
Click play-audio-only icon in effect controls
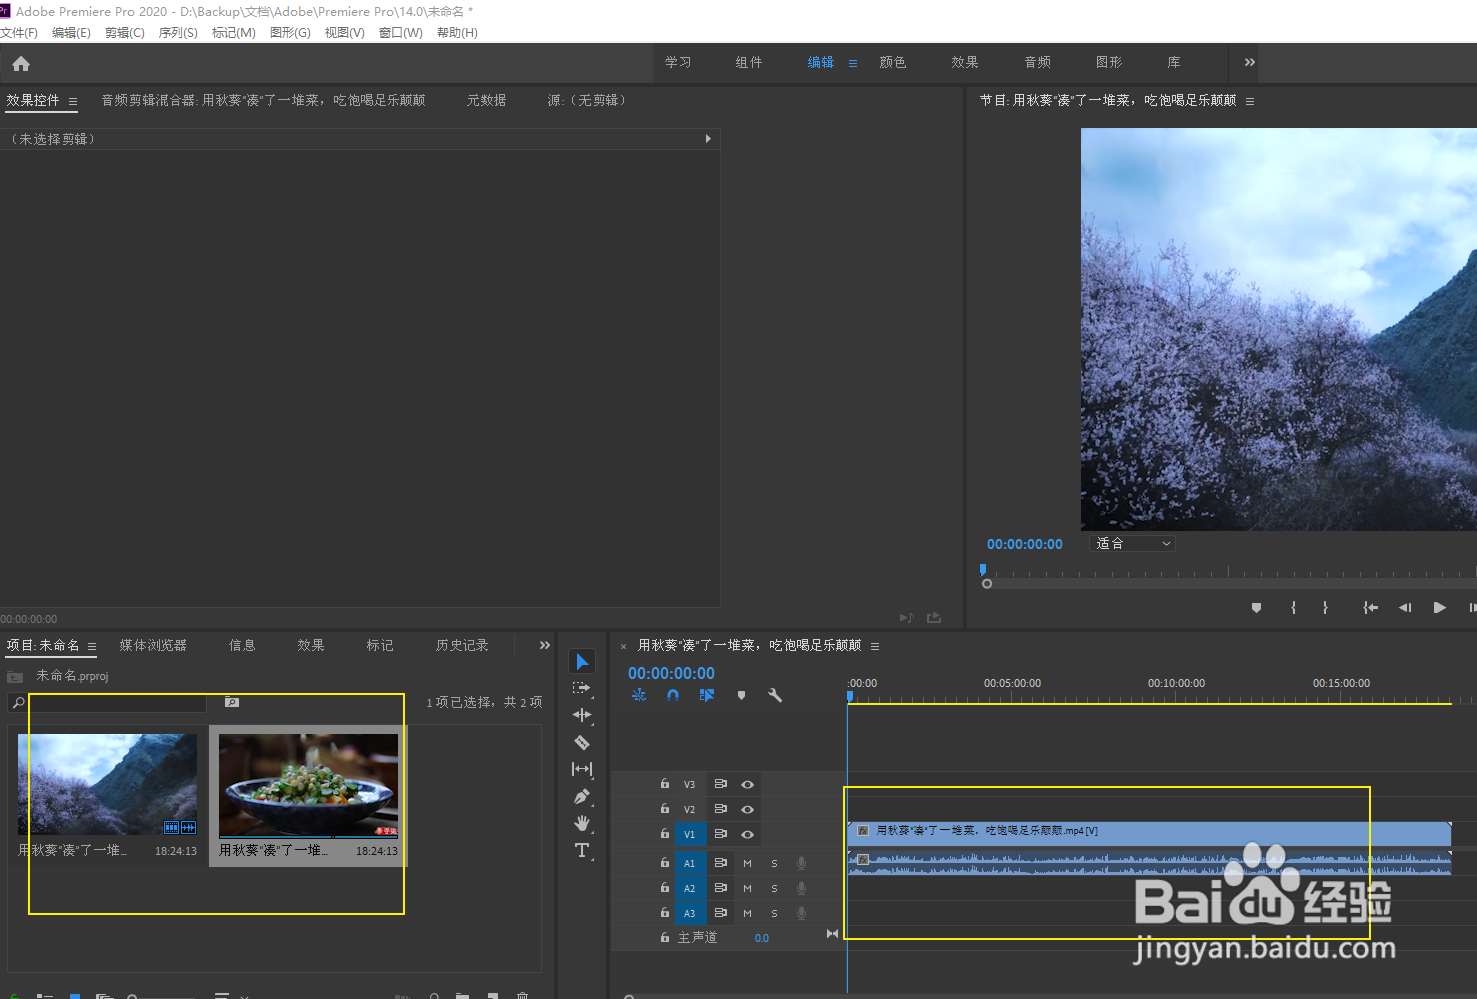point(906,618)
